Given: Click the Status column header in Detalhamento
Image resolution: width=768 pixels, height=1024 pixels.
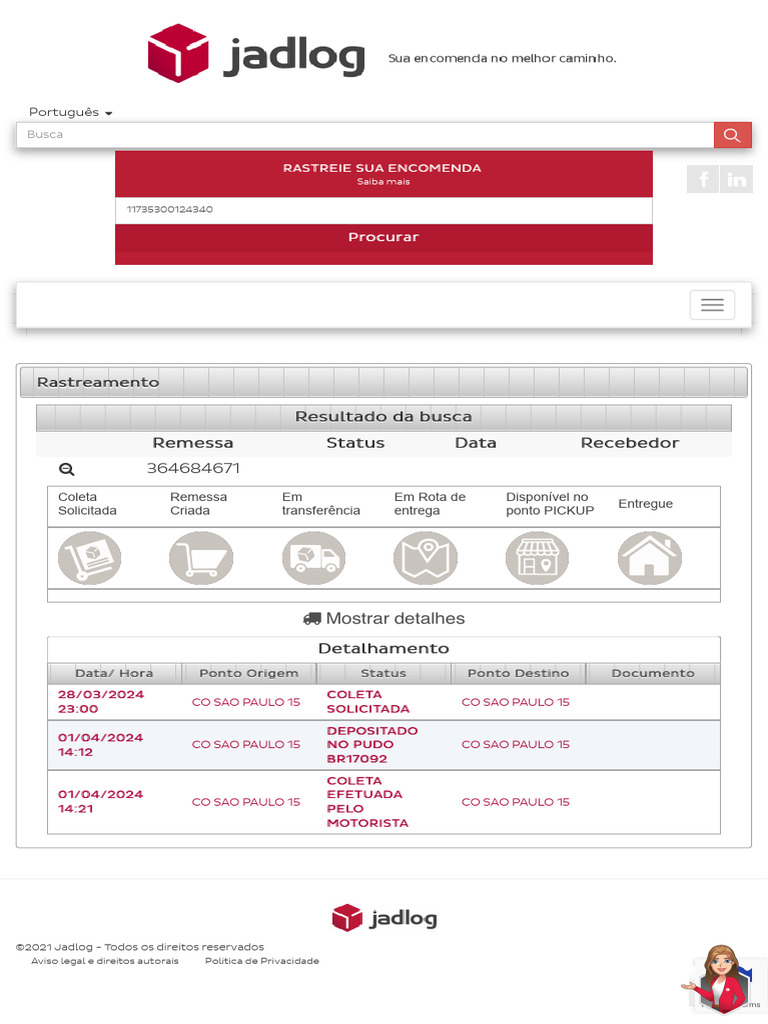Looking at the screenshot, I should pyautogui.click(x=383, y=673).
